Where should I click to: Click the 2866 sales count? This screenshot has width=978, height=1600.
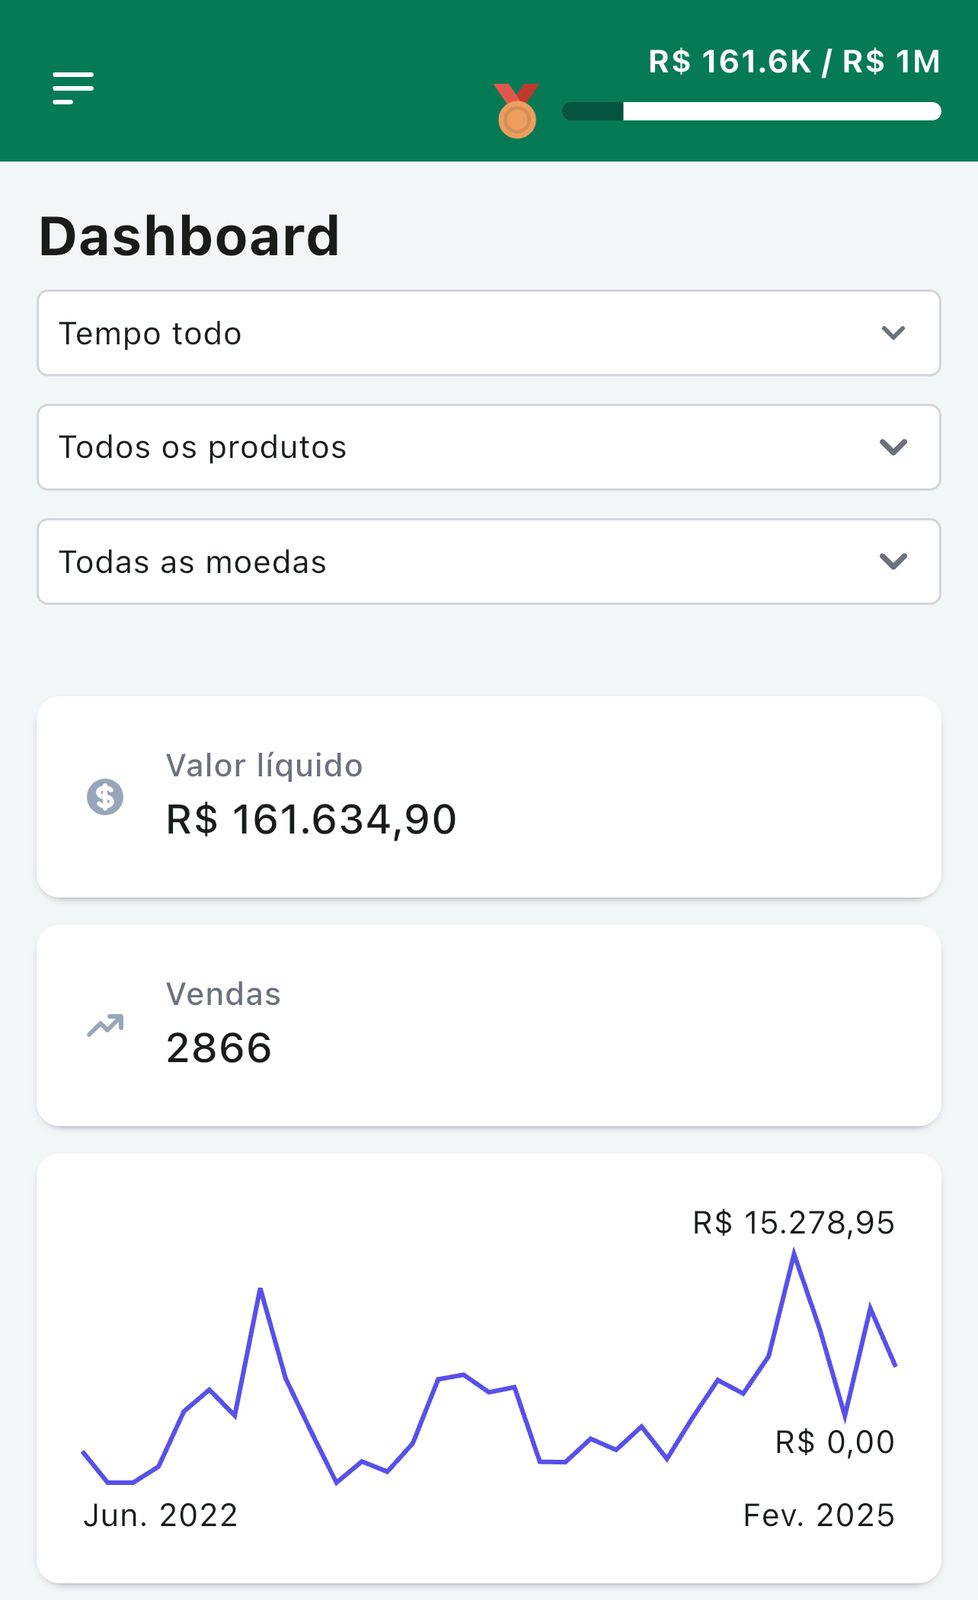(219, 1048)
